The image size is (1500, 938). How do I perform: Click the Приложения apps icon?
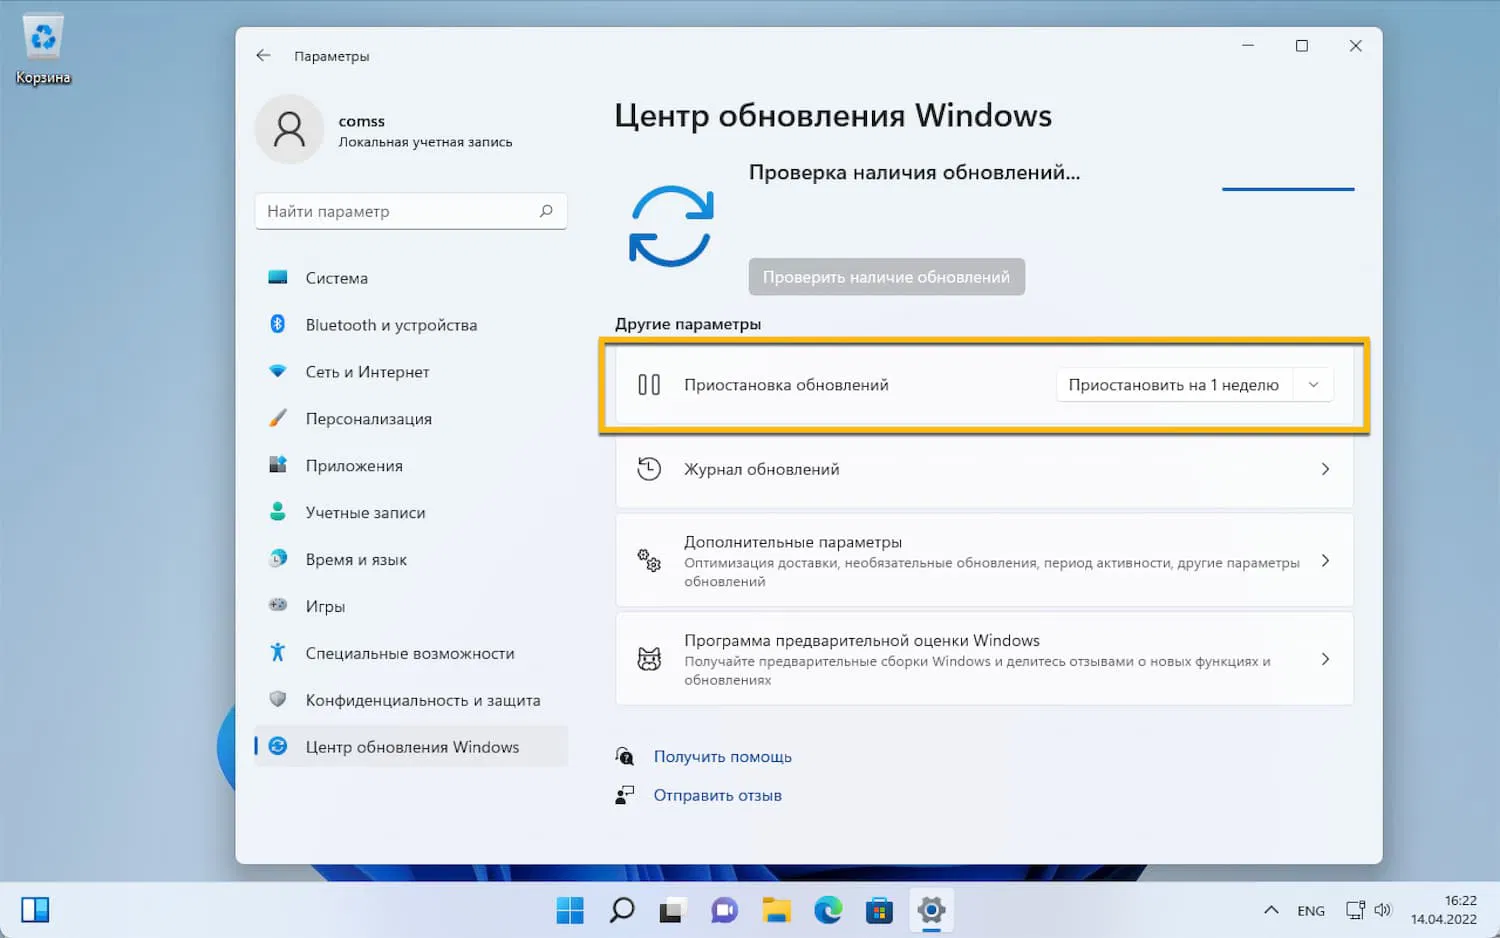tap(278, 465)
